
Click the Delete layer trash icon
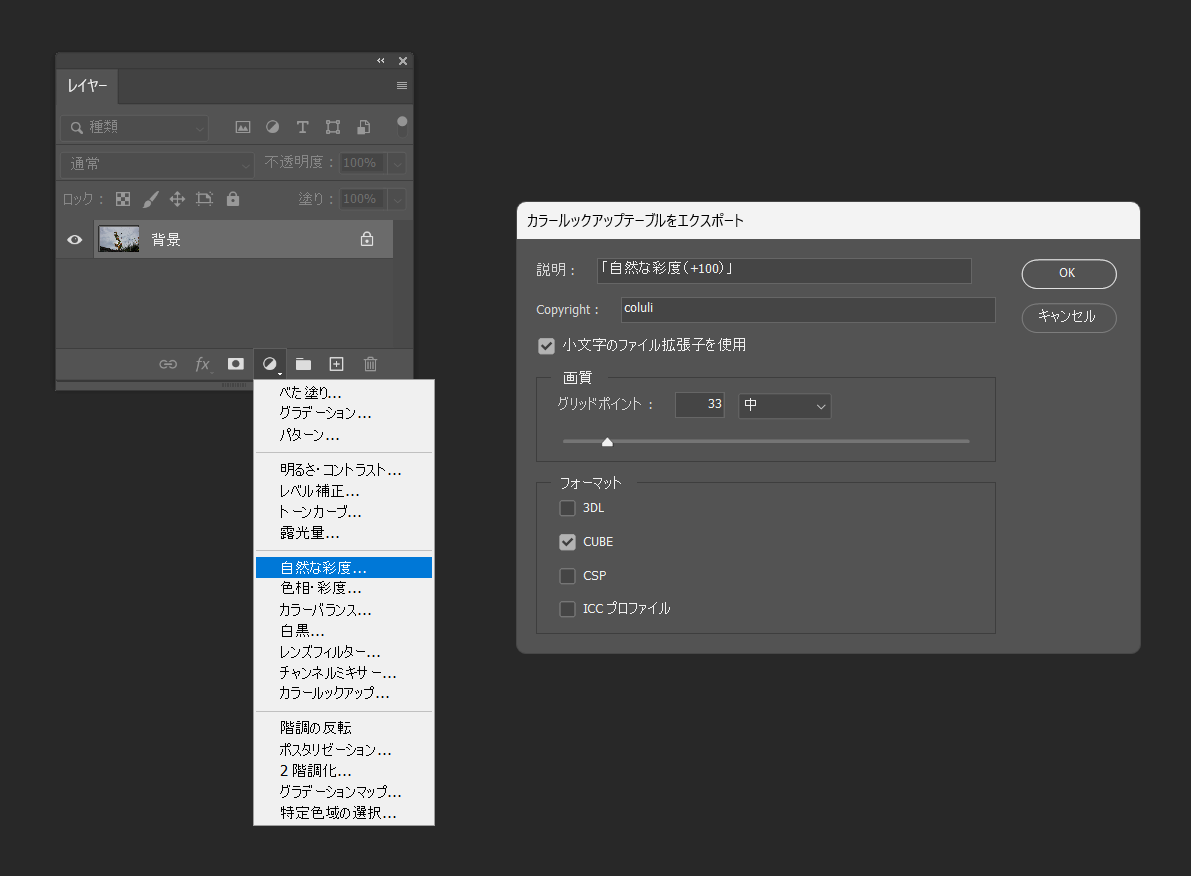coord(370,363)
